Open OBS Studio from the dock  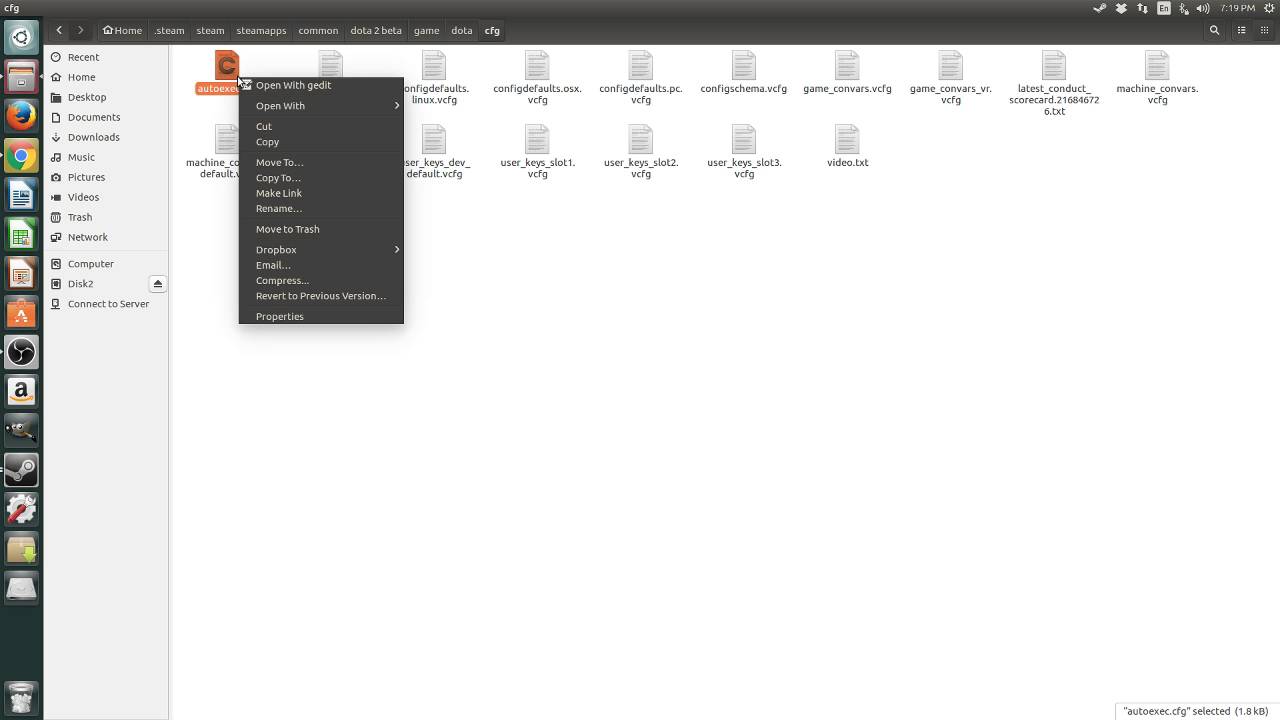21,352
